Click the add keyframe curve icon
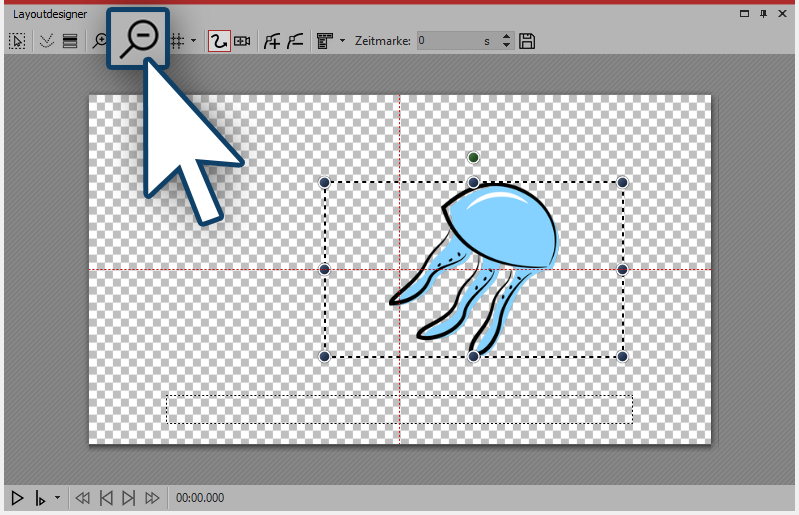Image resolution: width=799 pixels, height=515 pixels. pos(271,41)
